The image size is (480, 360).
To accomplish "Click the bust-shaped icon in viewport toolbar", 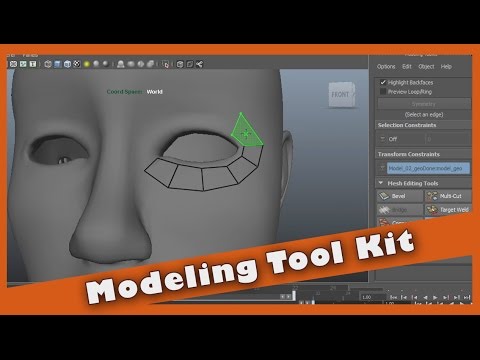I will click(121, 64).
